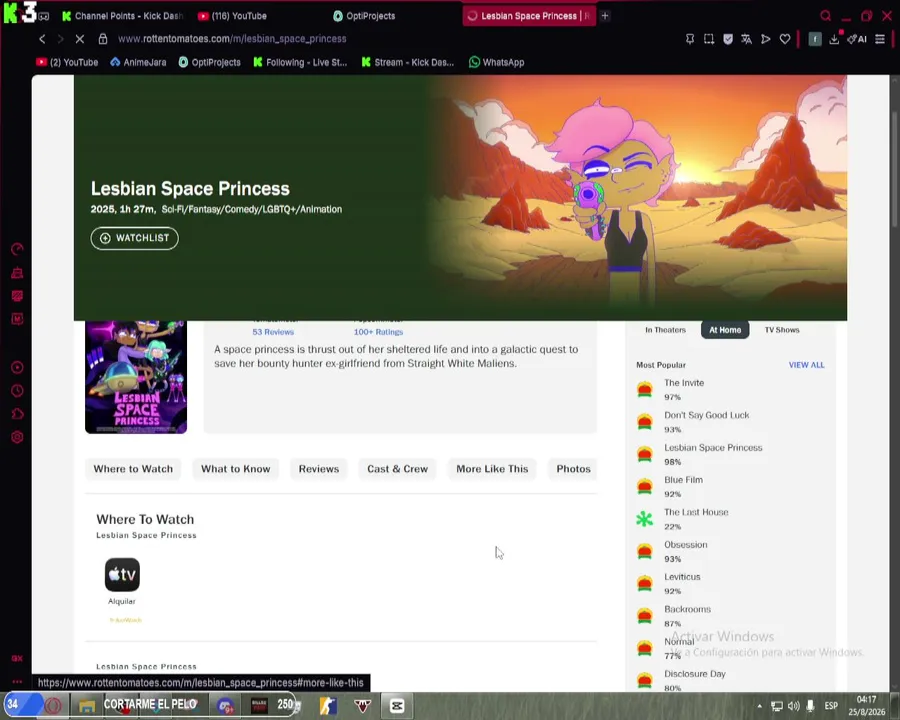This screenshot has height=720, width=900.
Task: Open the (2) YouTube bookmark
Action: (x=67, y=62)
